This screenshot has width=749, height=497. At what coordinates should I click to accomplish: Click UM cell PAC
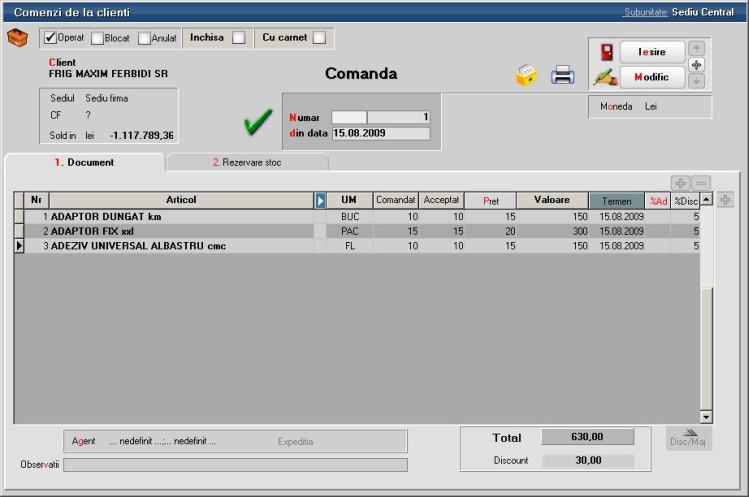(x=350, y=231)
